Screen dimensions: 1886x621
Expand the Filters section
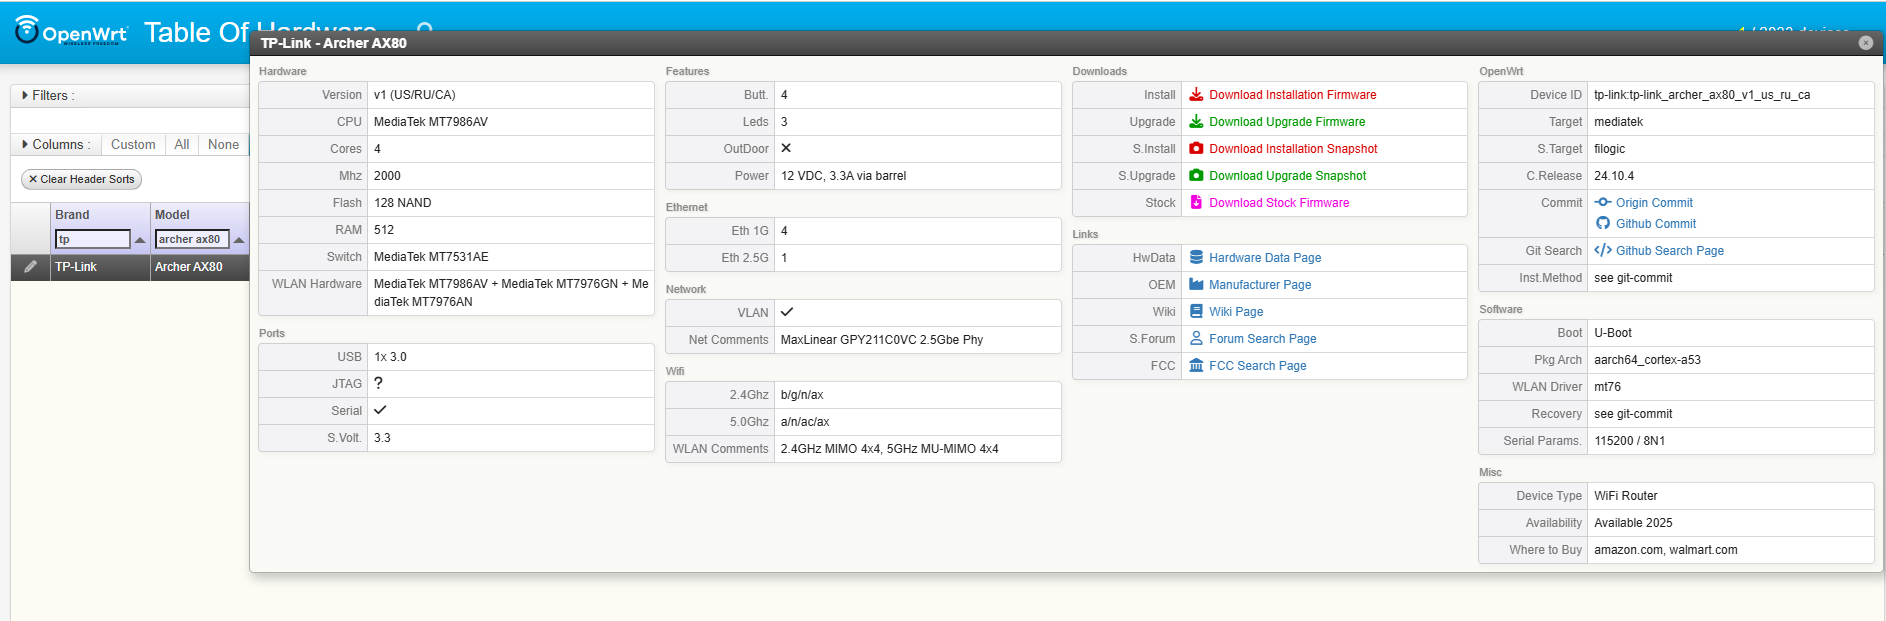click(x=48, y=96)
